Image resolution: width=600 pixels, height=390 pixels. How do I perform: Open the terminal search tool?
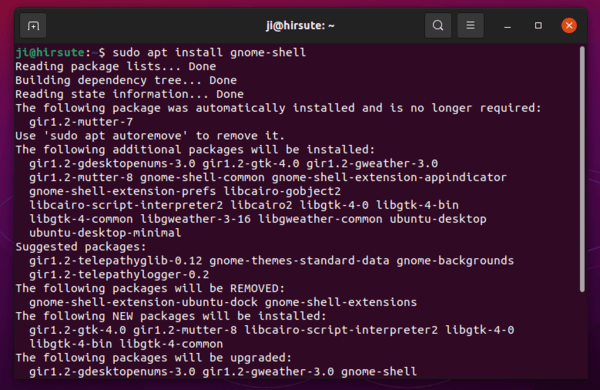tap(438, 26)
